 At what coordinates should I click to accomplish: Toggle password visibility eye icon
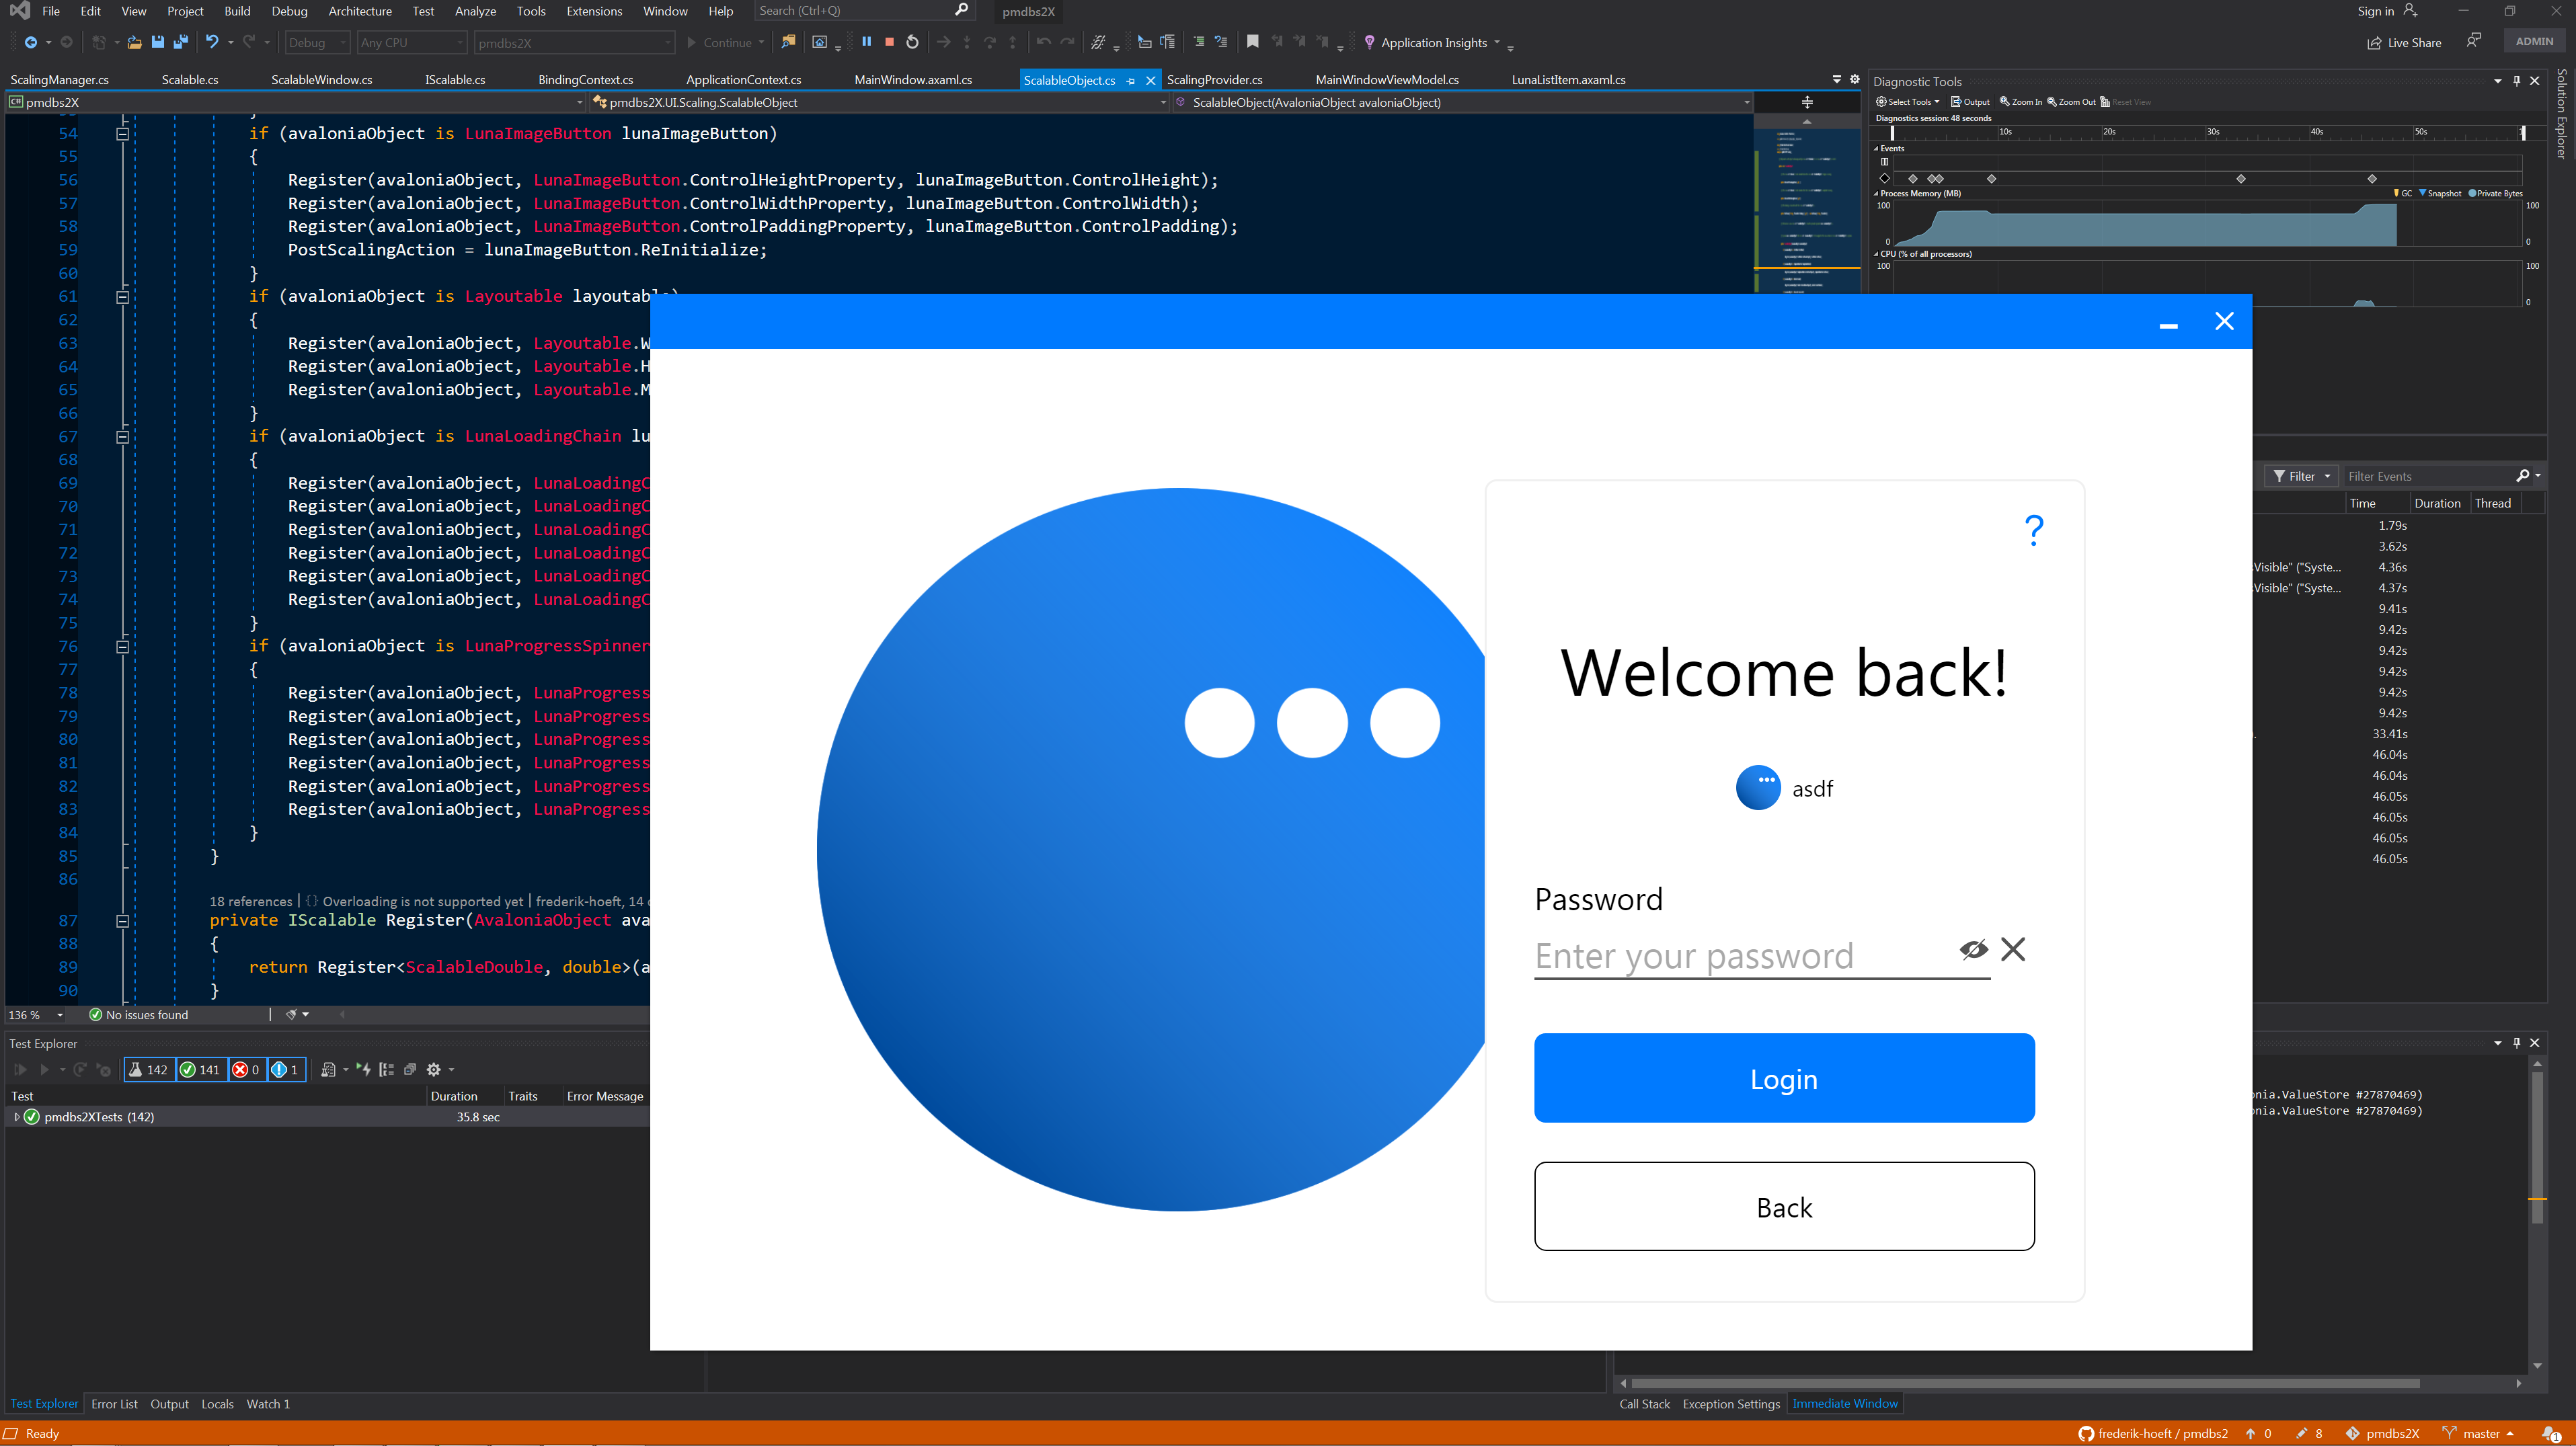pyautogui.click(x=1973, y=949)
